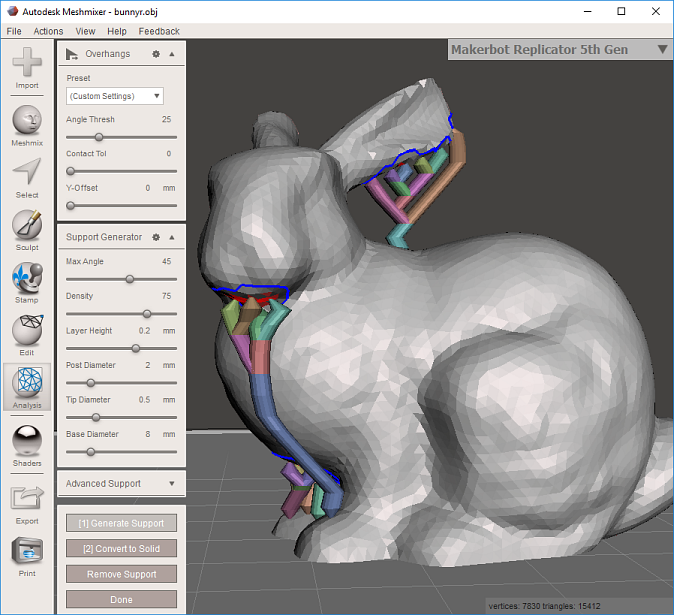Expand the Advanced Support section
Image resolution: width=674 pixels, height=615 pixels.
(x=172, y=483)
